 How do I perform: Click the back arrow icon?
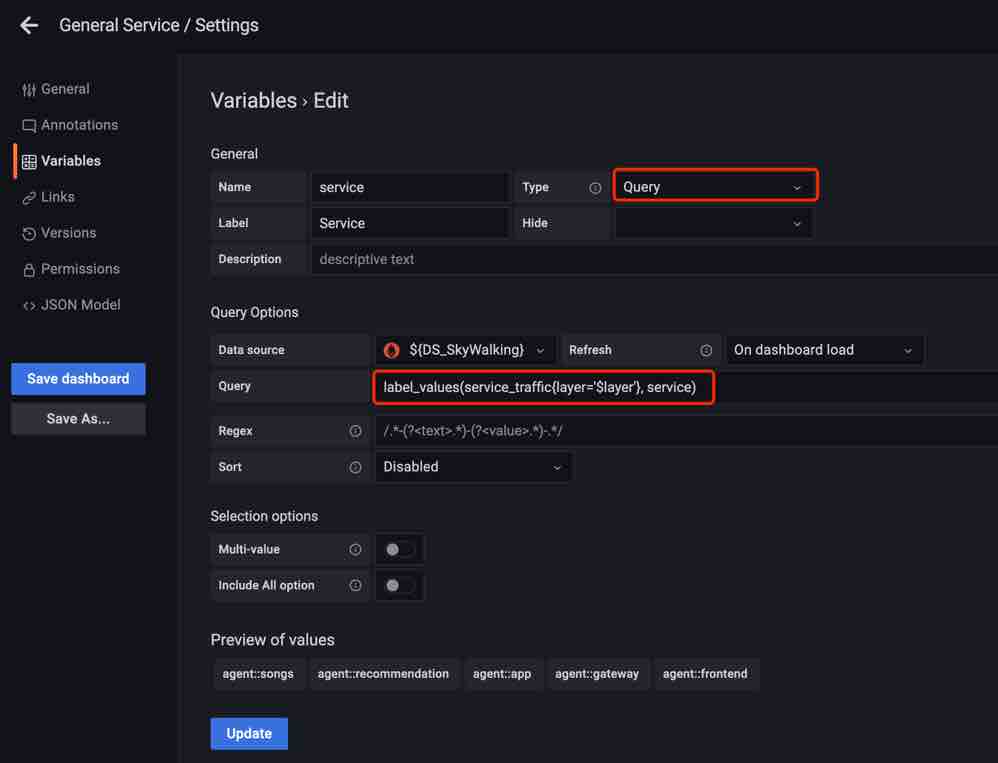29,26
